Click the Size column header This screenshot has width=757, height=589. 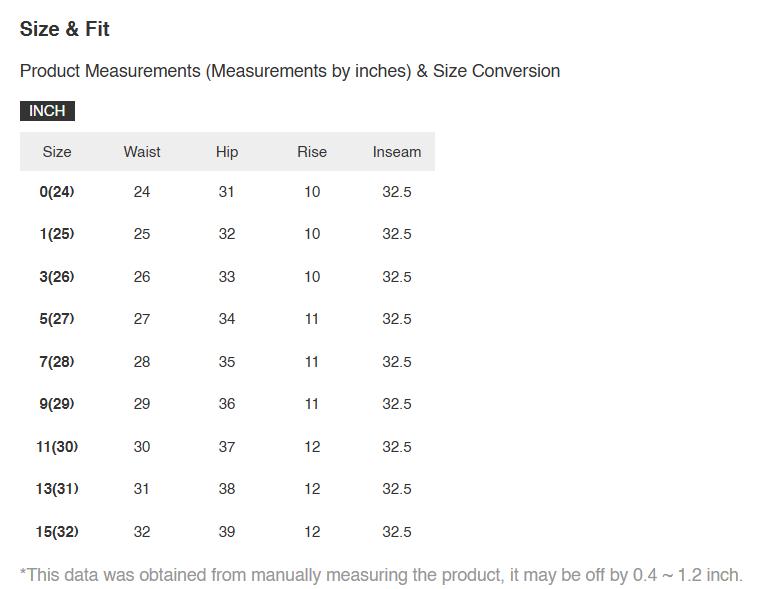(x=57, y=152)
